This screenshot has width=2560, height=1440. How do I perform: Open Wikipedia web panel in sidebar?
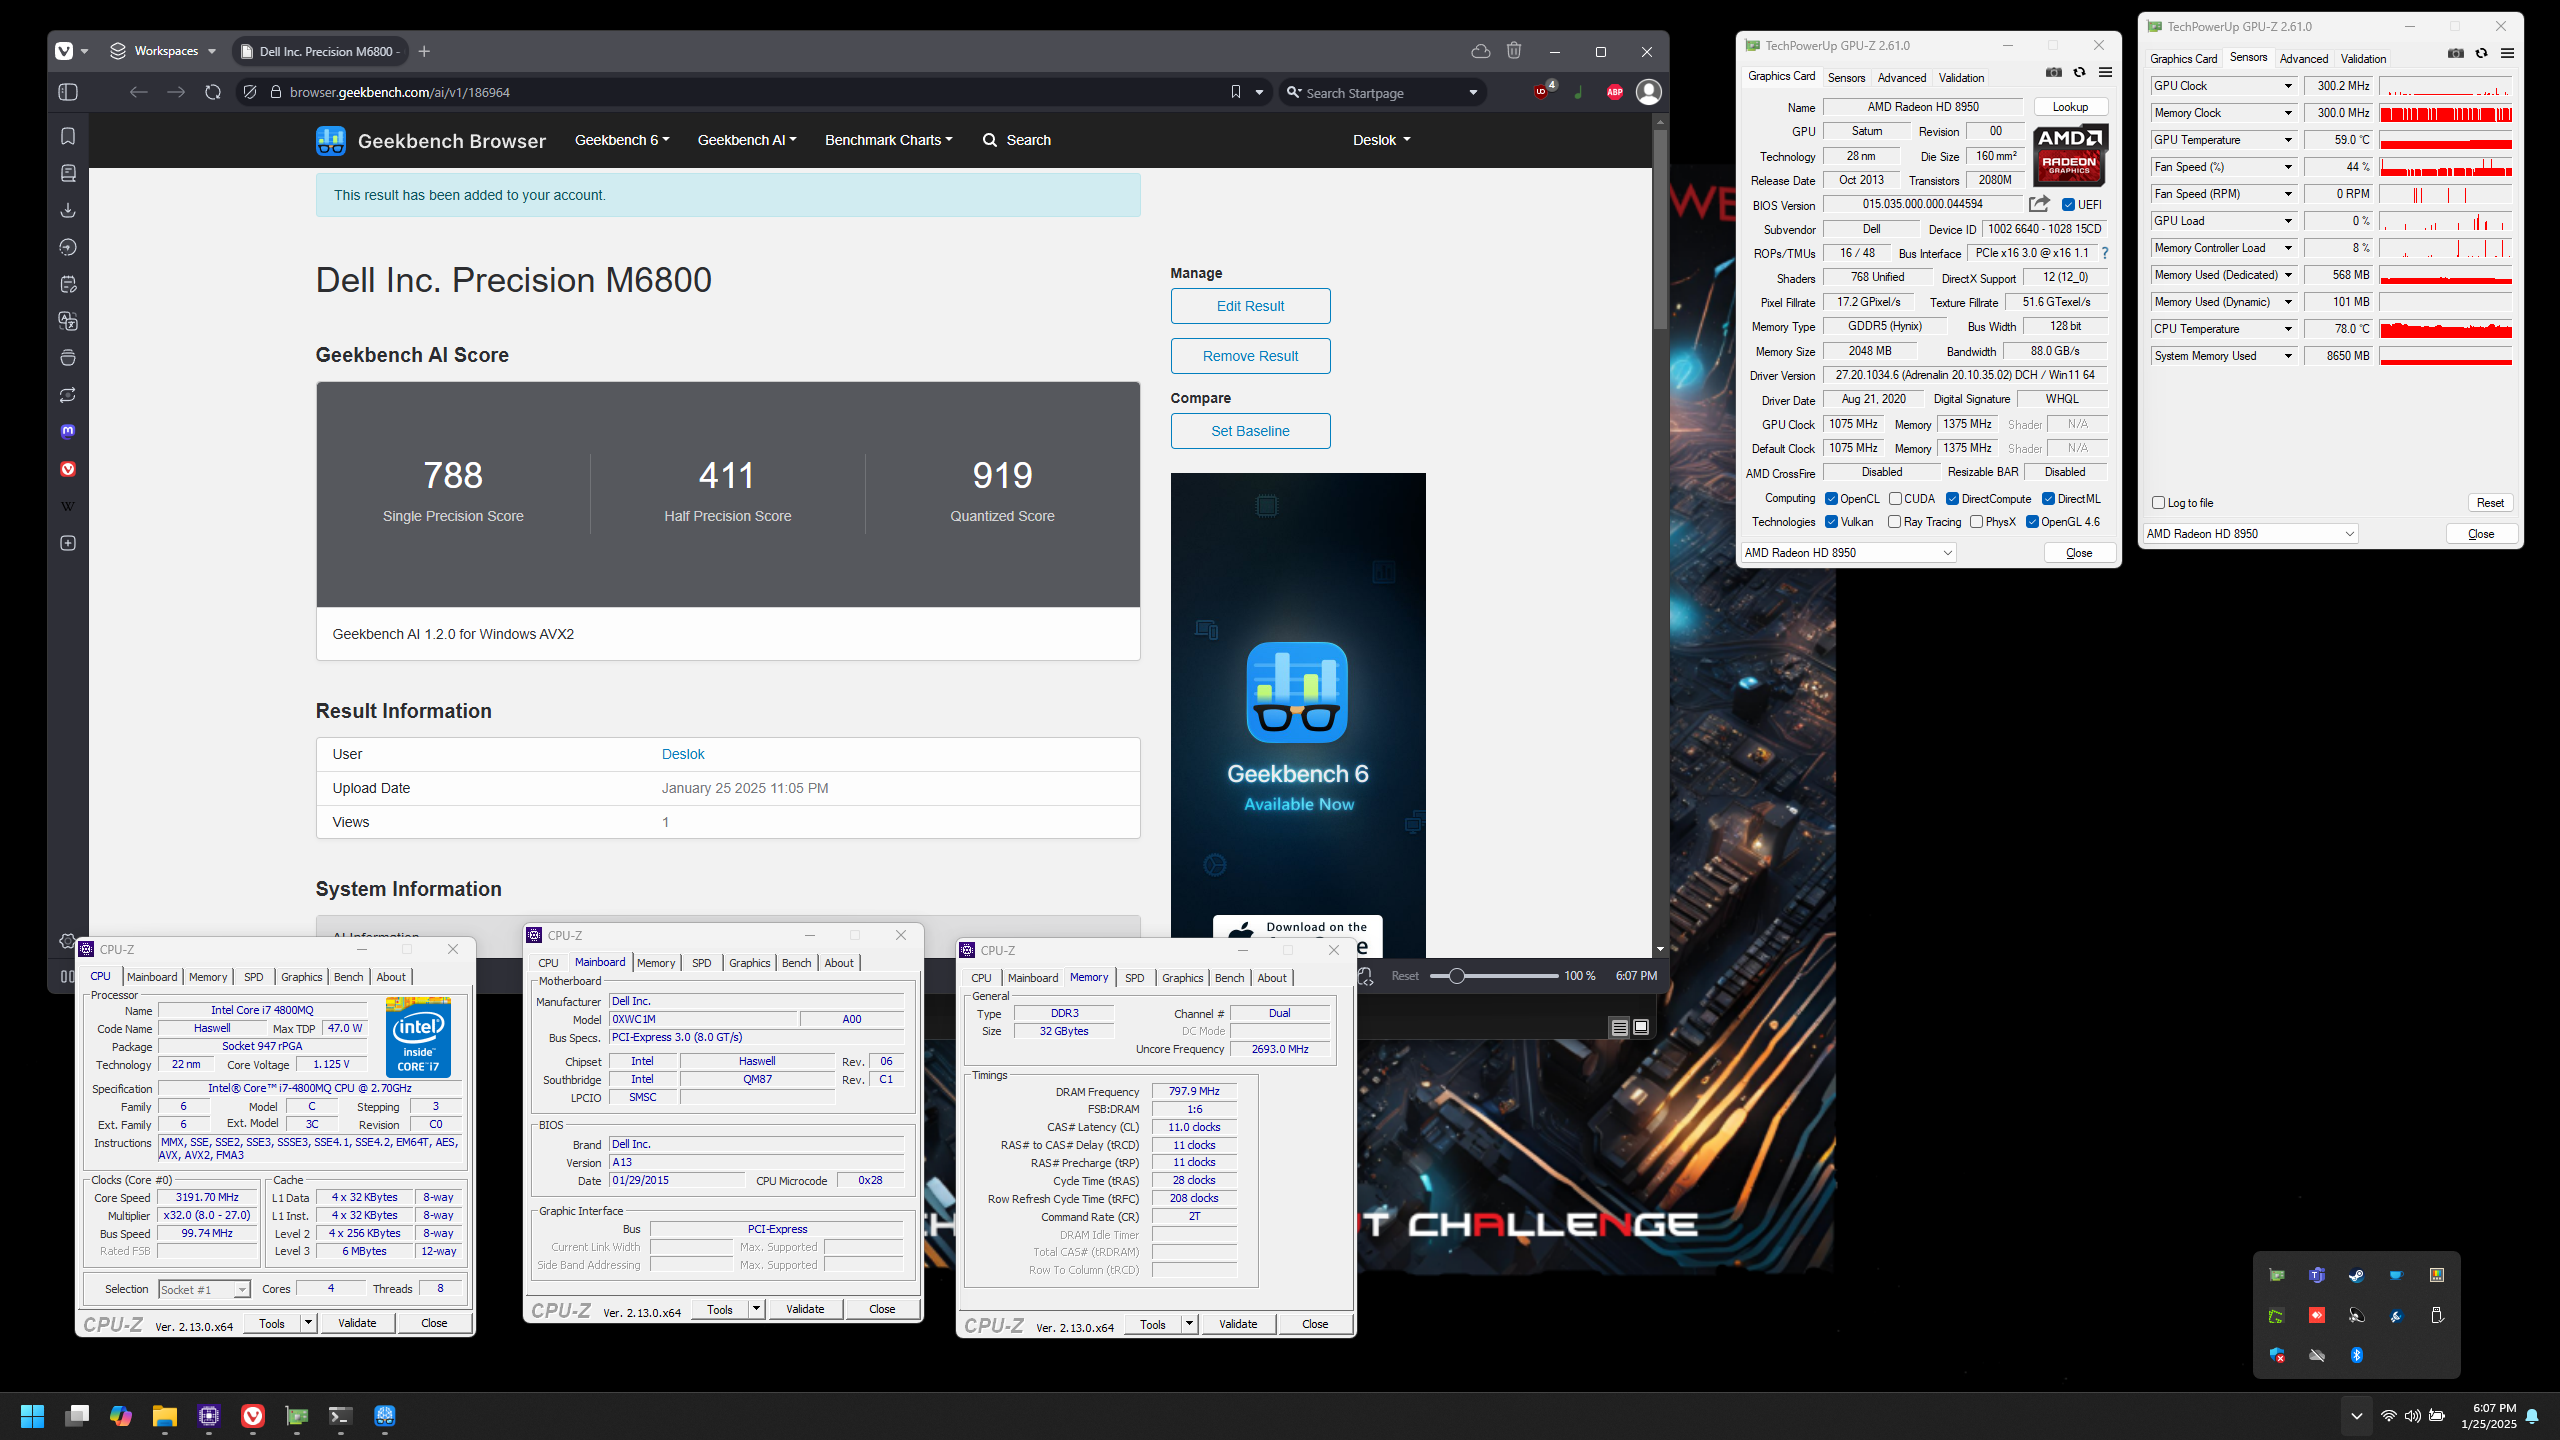[68, 506]
